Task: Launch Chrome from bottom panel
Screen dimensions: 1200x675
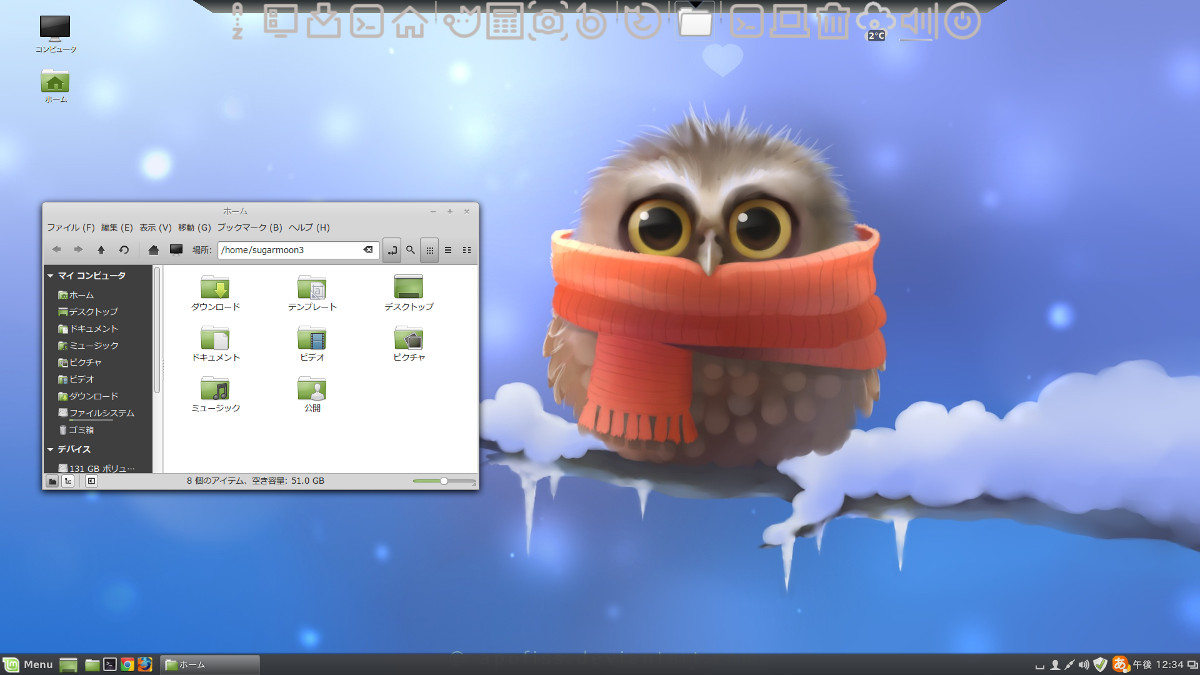Action: click(x=127, y=664)
